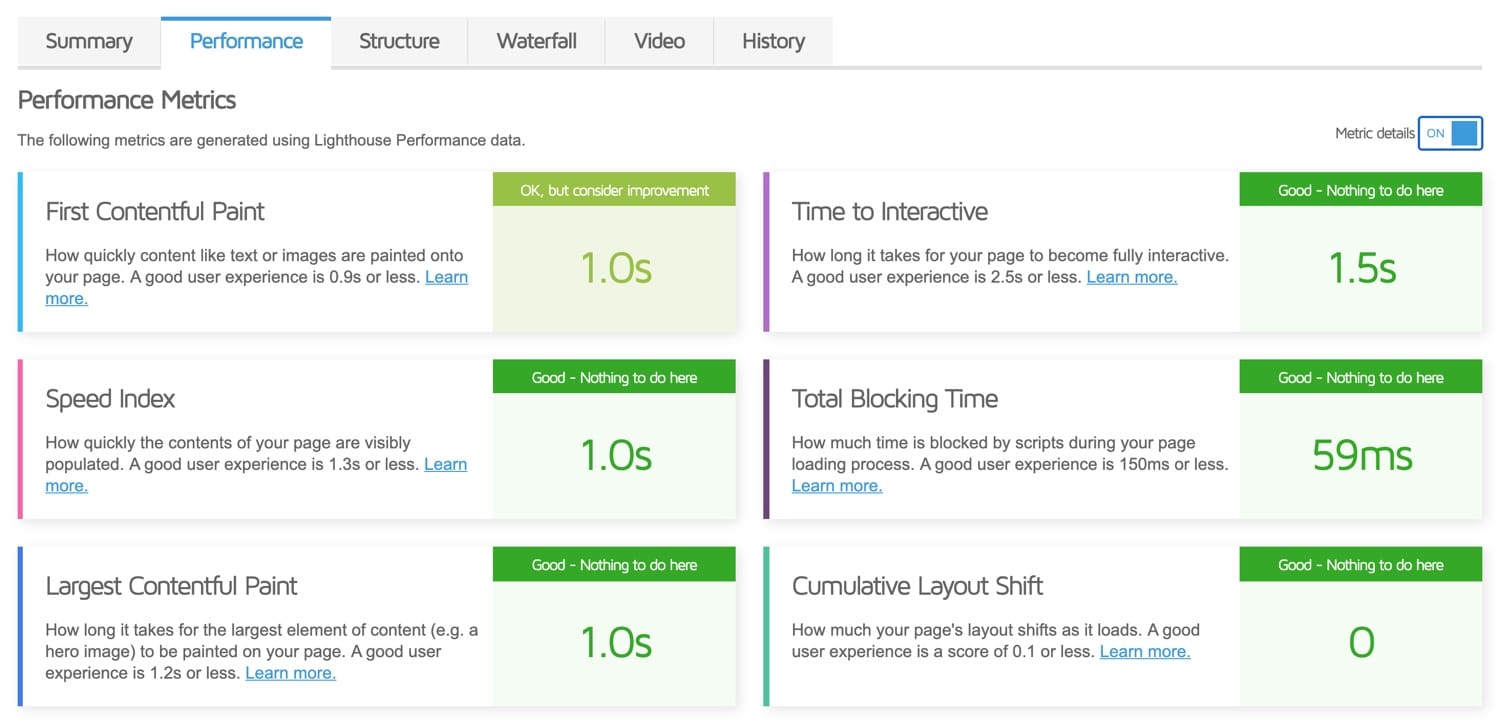Select the 59ms Total Blocking Time value
This screenshot has height=728, width=1500.
1361,456
